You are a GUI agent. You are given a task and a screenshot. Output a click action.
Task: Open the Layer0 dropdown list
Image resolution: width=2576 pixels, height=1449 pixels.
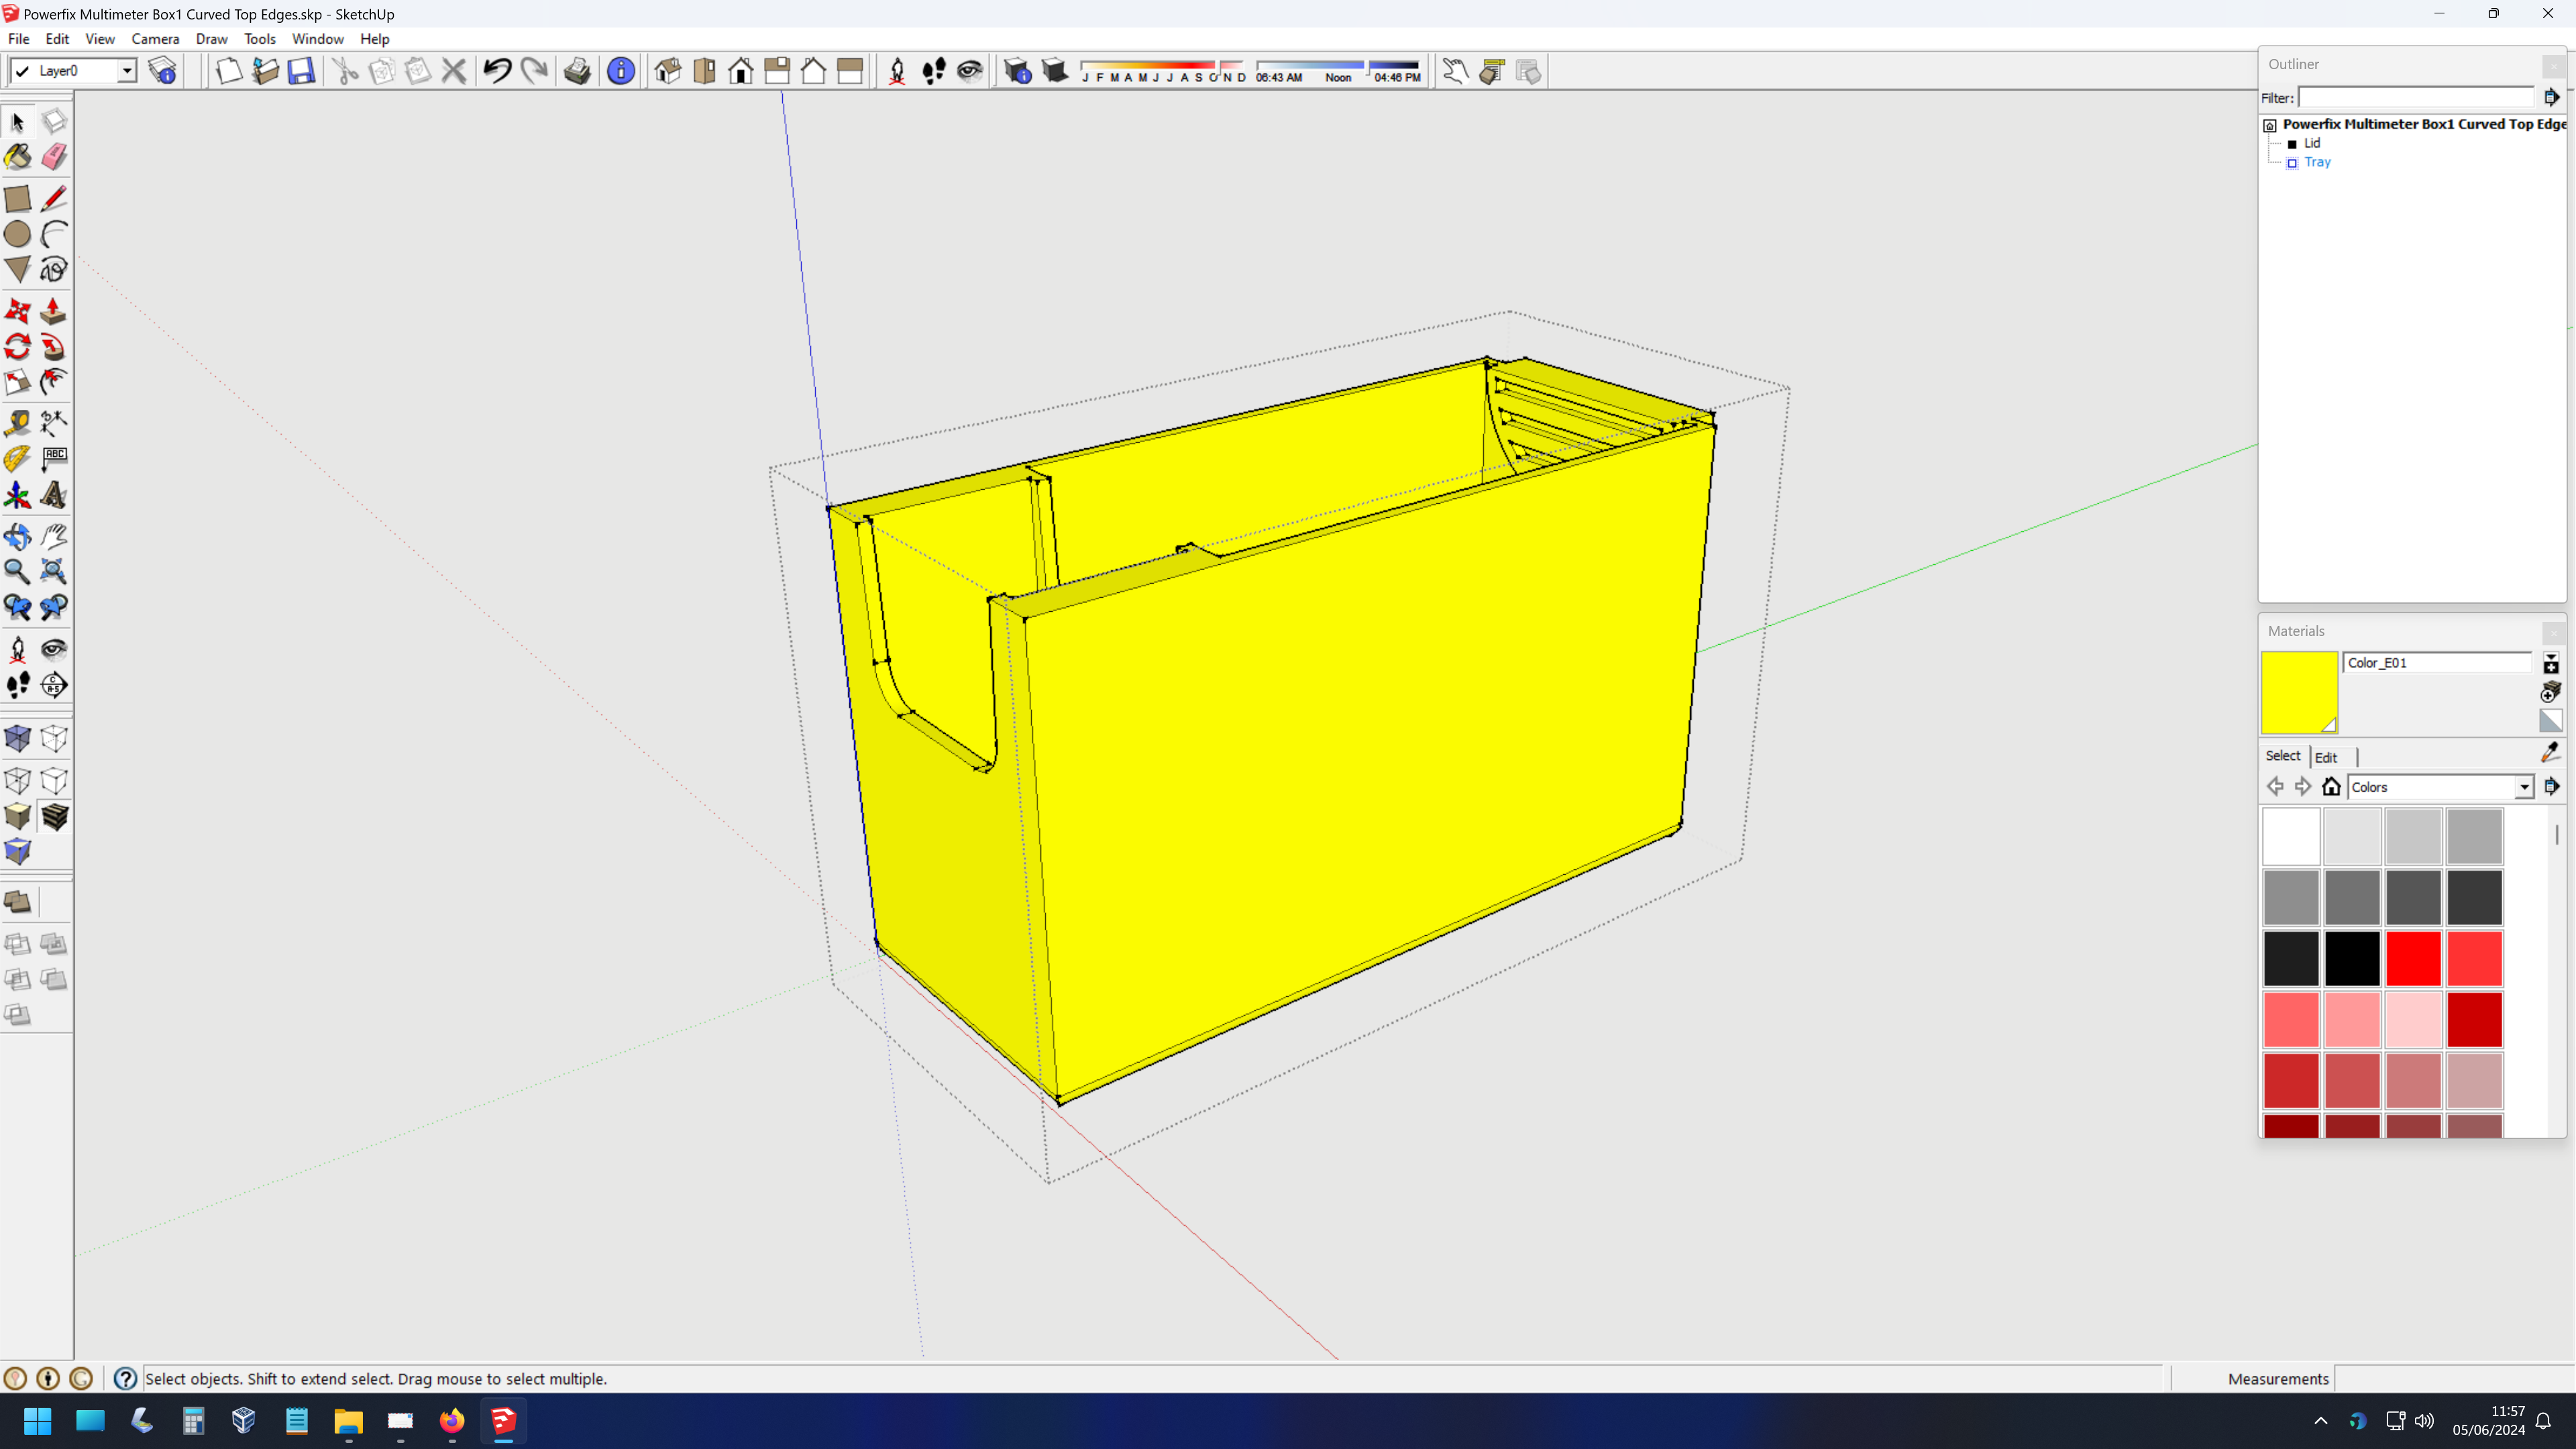tap(127, 71)
